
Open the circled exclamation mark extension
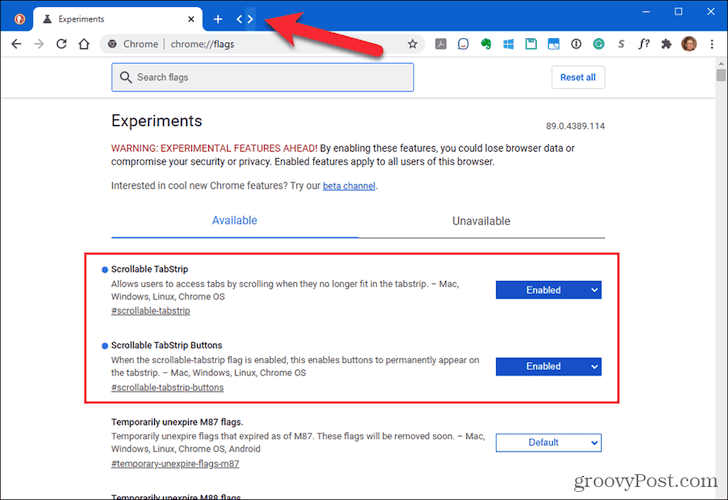point(576,44)
